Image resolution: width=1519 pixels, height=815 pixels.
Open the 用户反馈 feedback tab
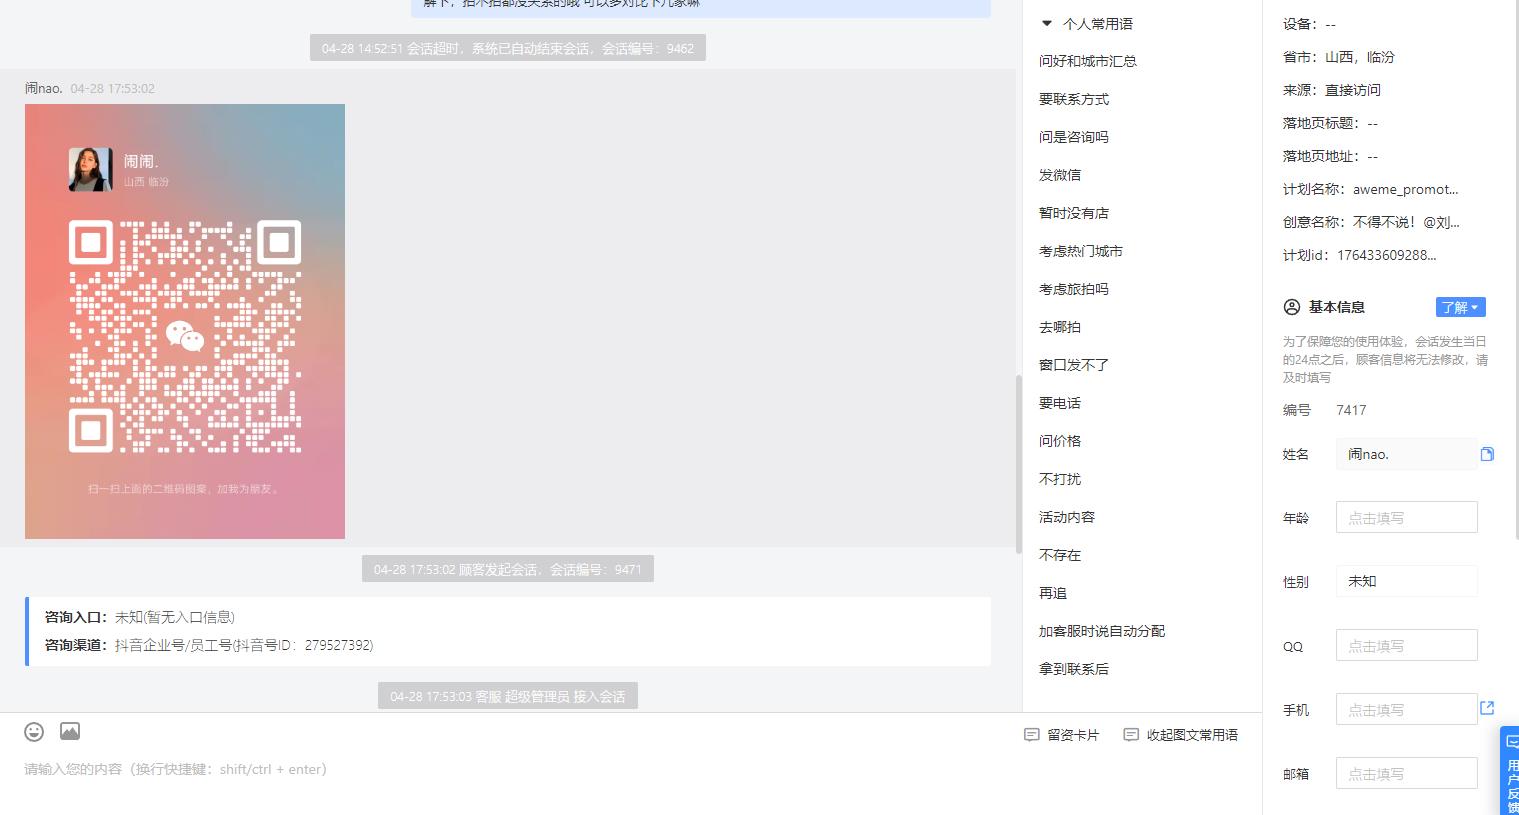click(1510, 772)
